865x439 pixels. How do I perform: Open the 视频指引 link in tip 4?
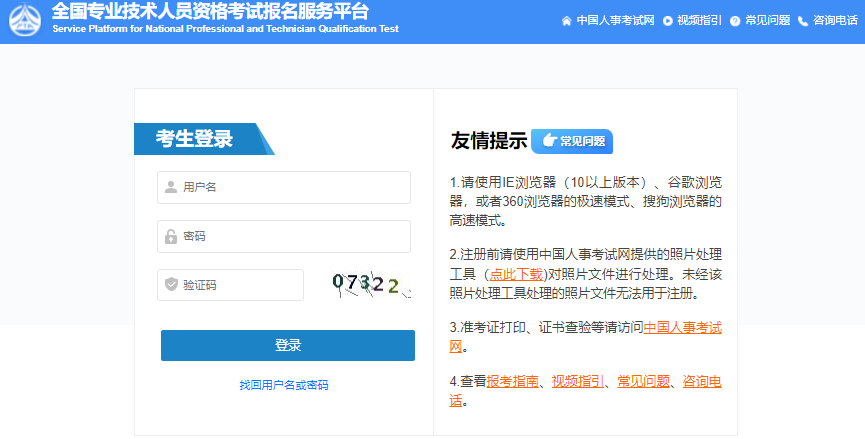pos(578,381)
